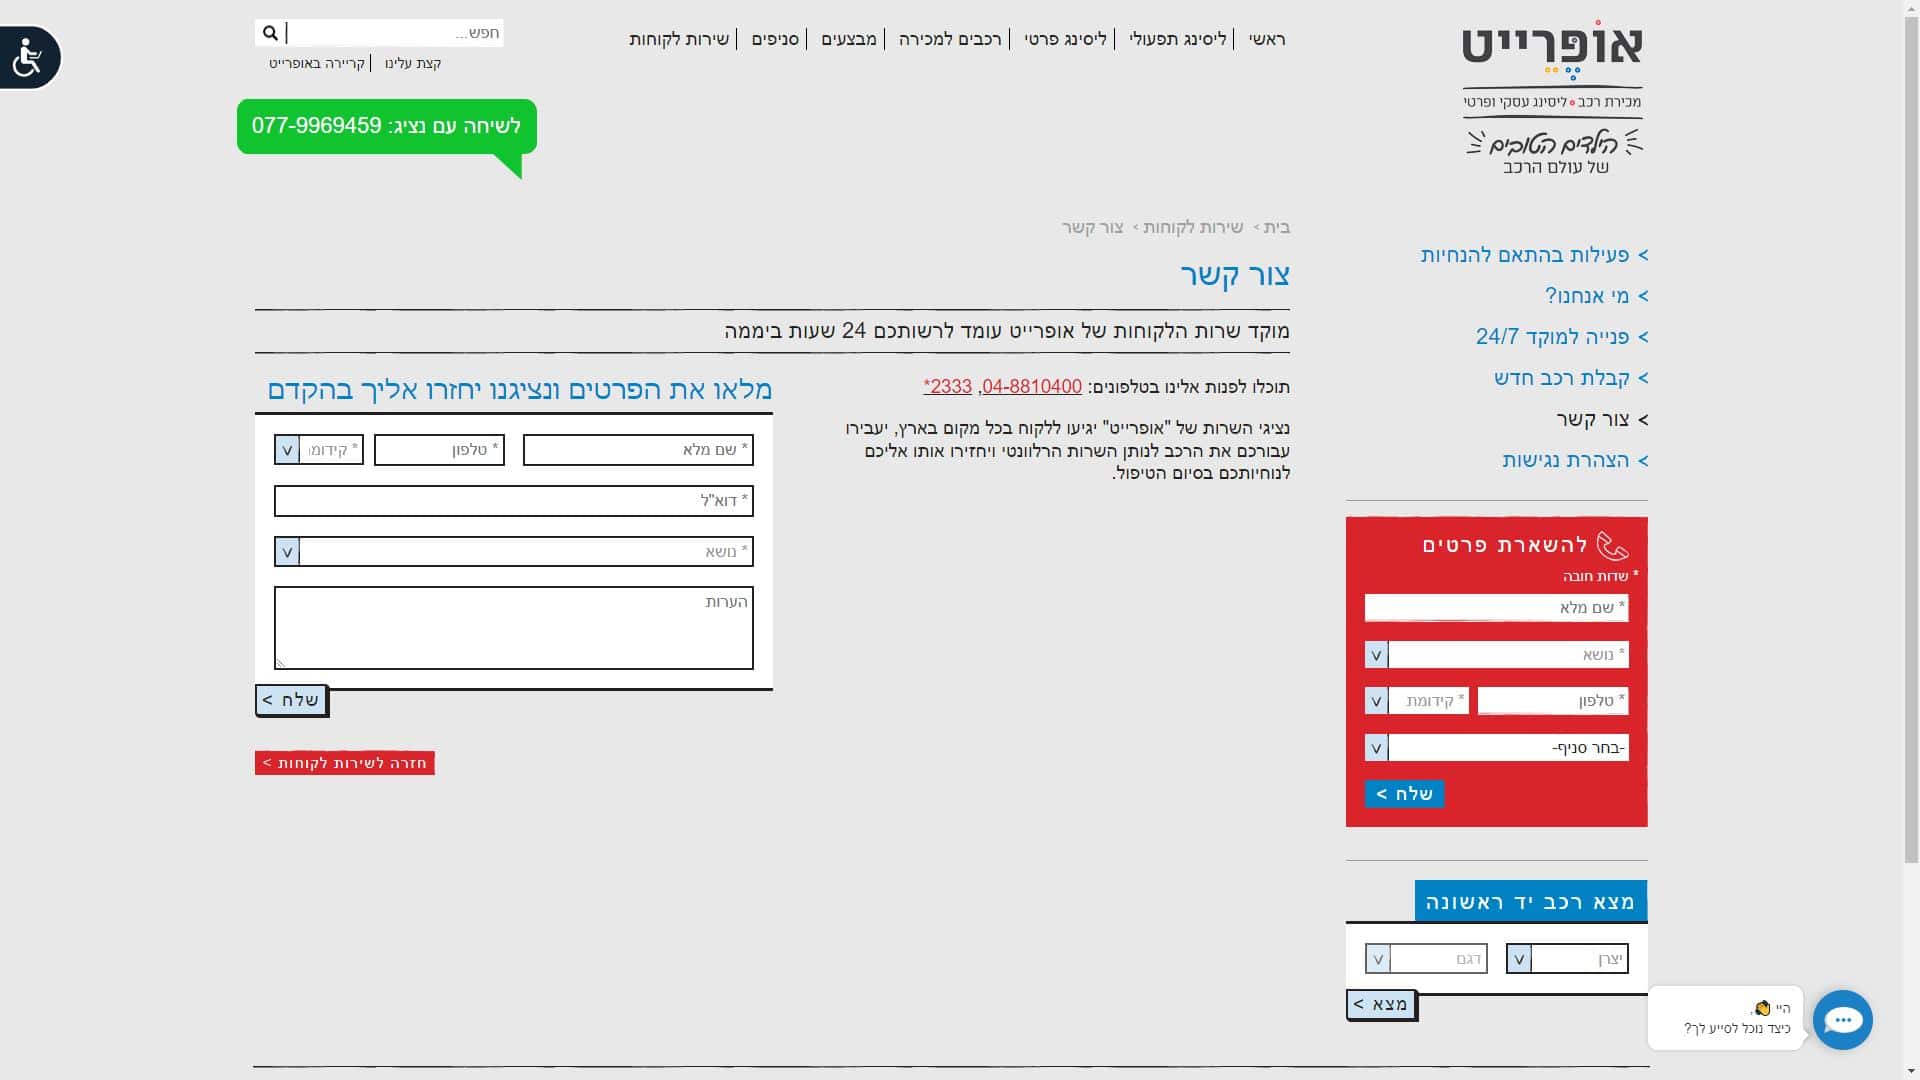Viewport: 1920px width, 1080px height.
Task: Expand the branch selection dropdown
Action: pos(1376,748)
